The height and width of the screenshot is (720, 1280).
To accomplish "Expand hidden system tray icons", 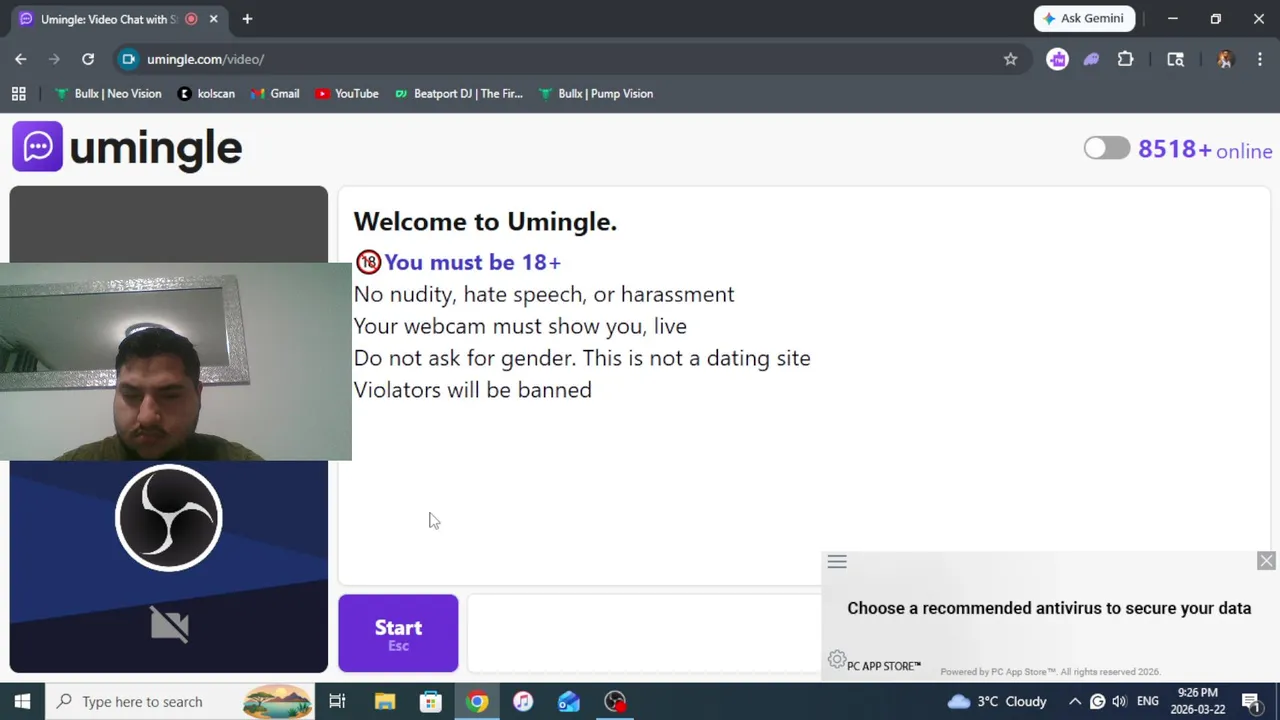I will (x=1075, y=701).
